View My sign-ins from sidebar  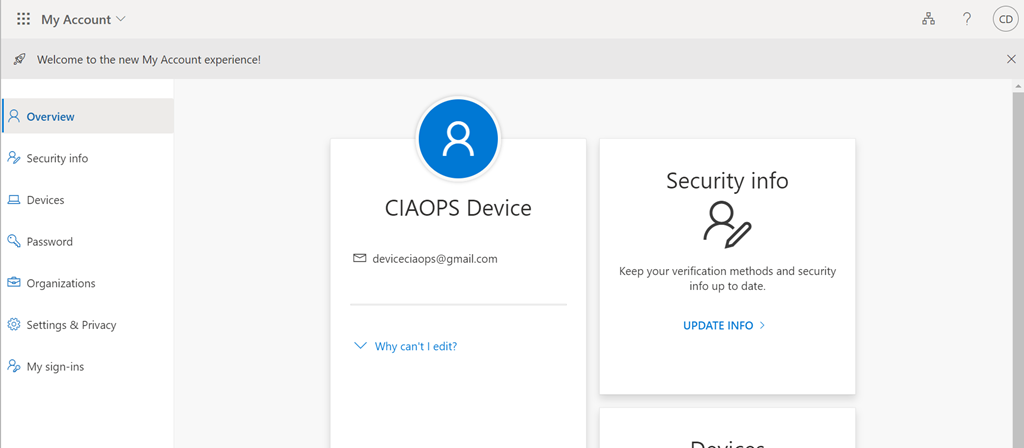[55, 367]
